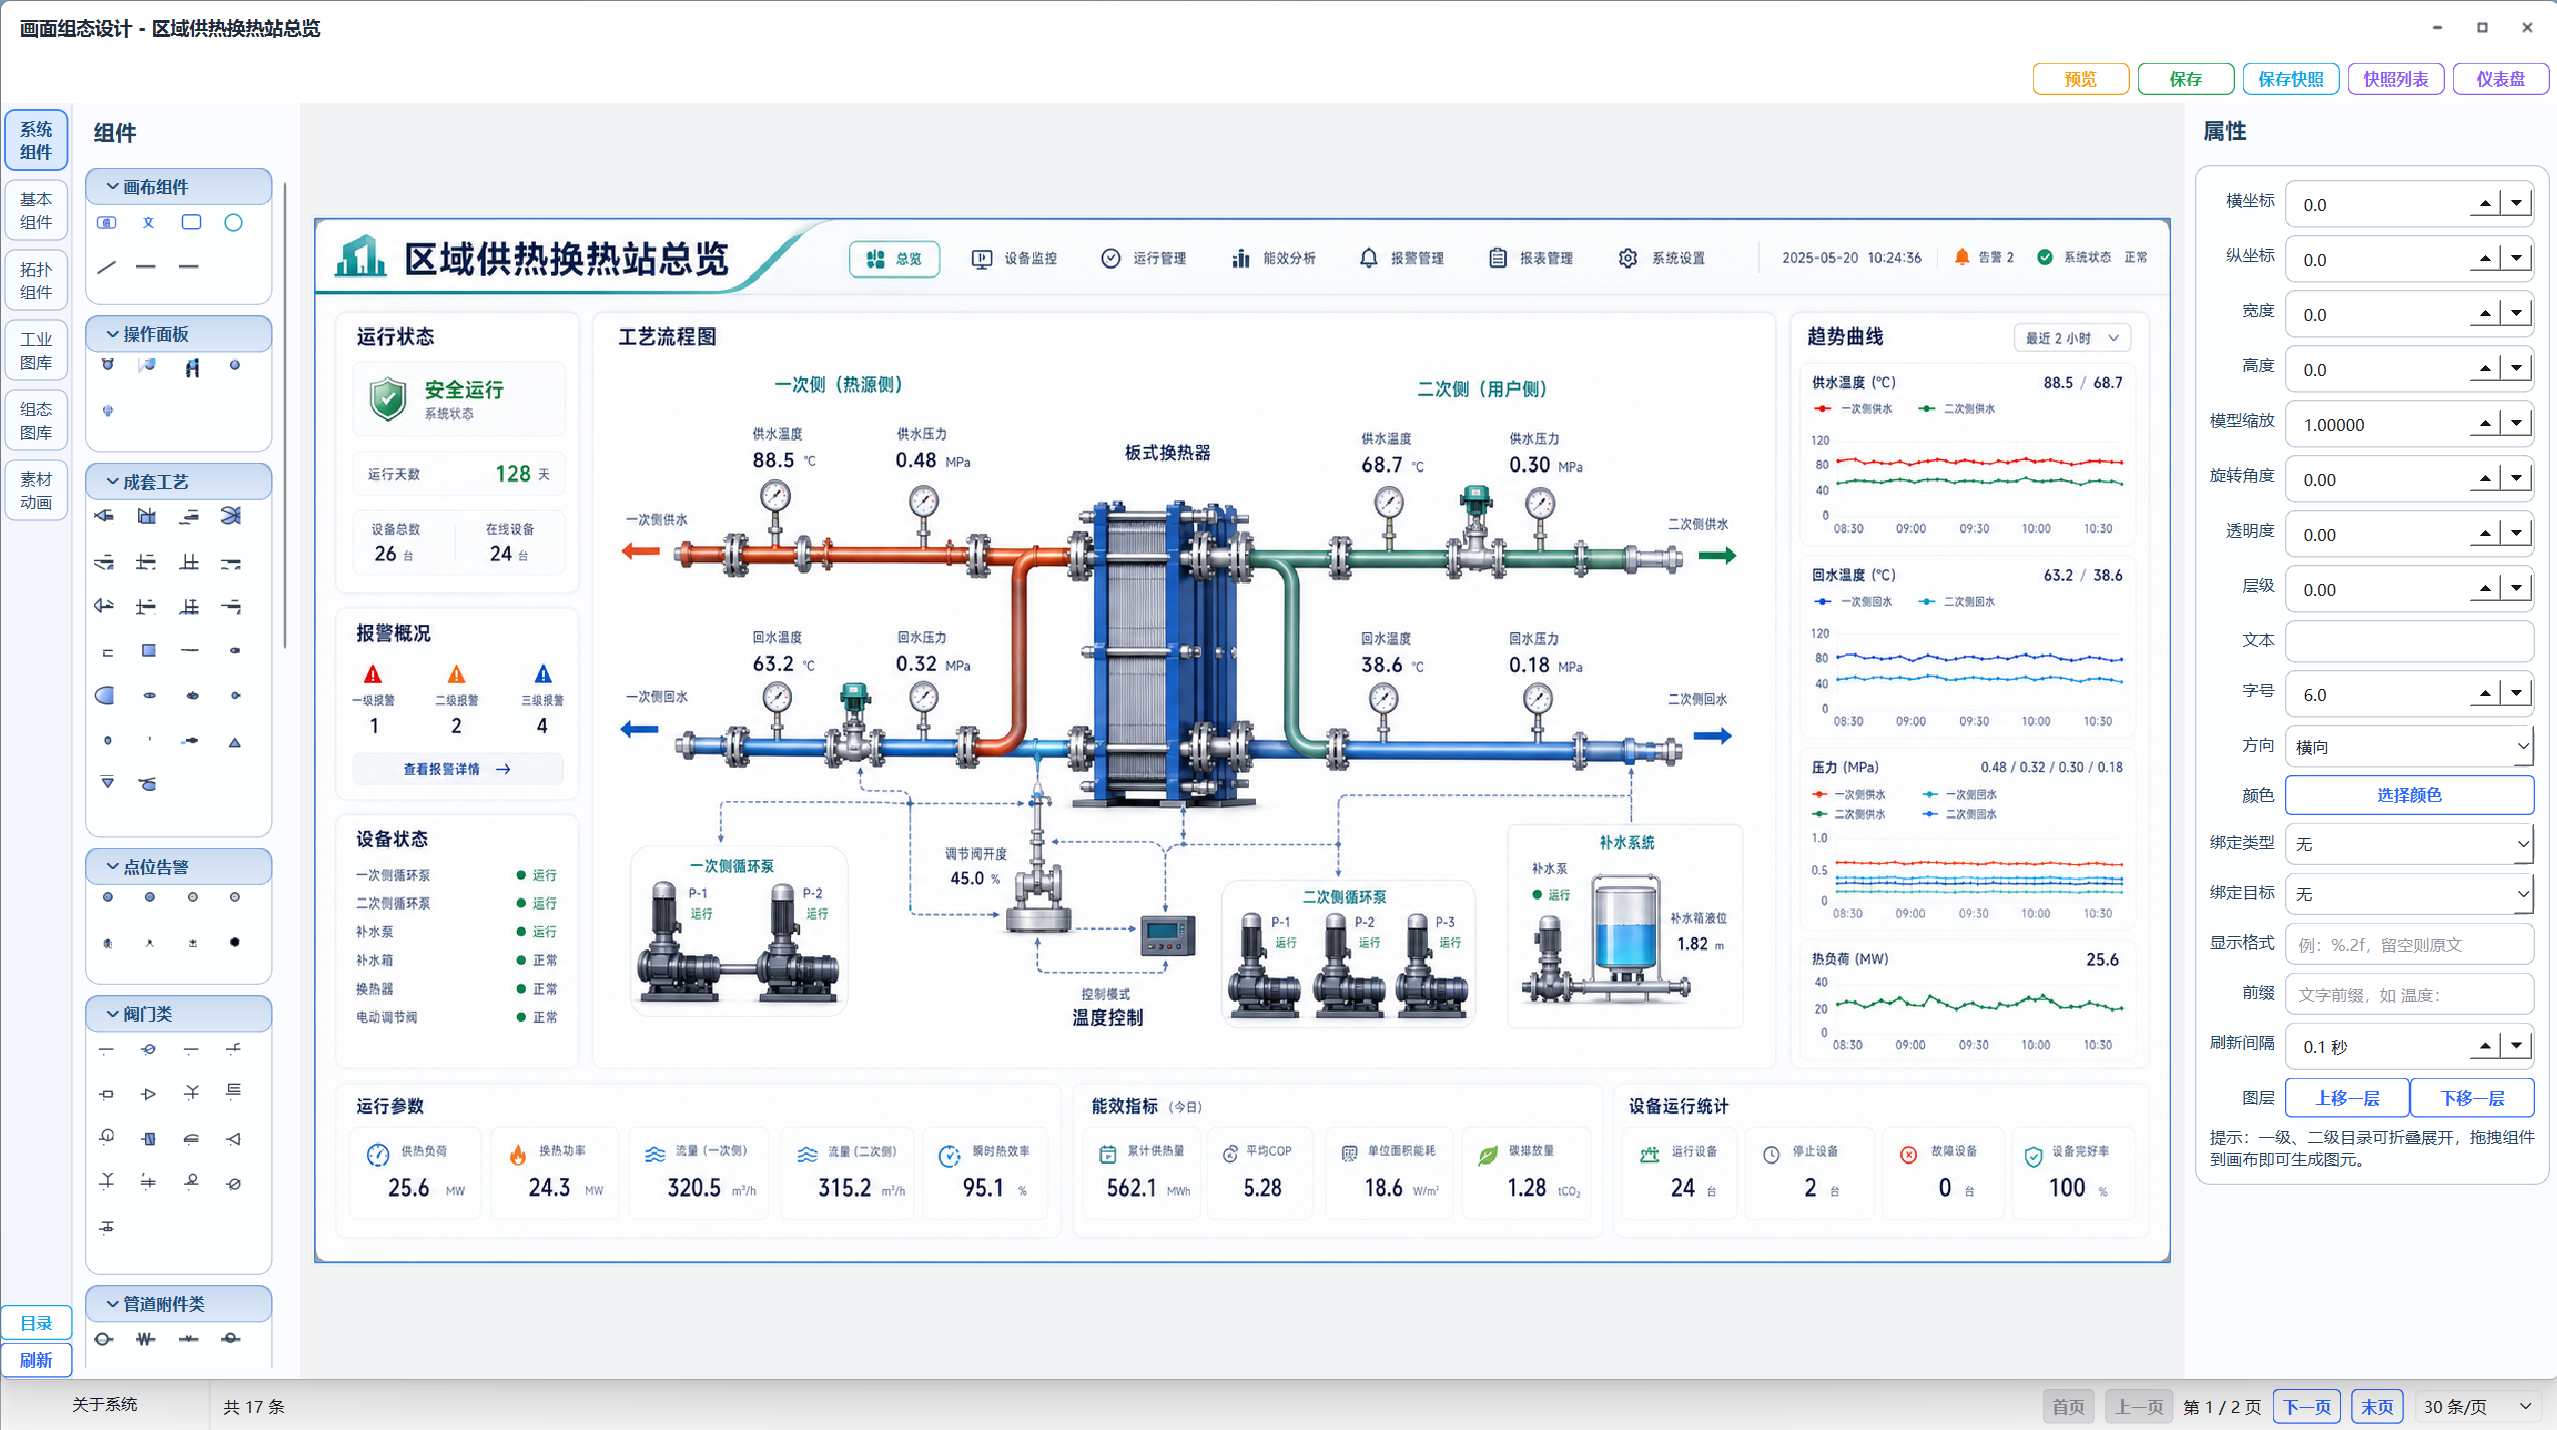Click the flame icon of 换热功率

point(517,1155)
